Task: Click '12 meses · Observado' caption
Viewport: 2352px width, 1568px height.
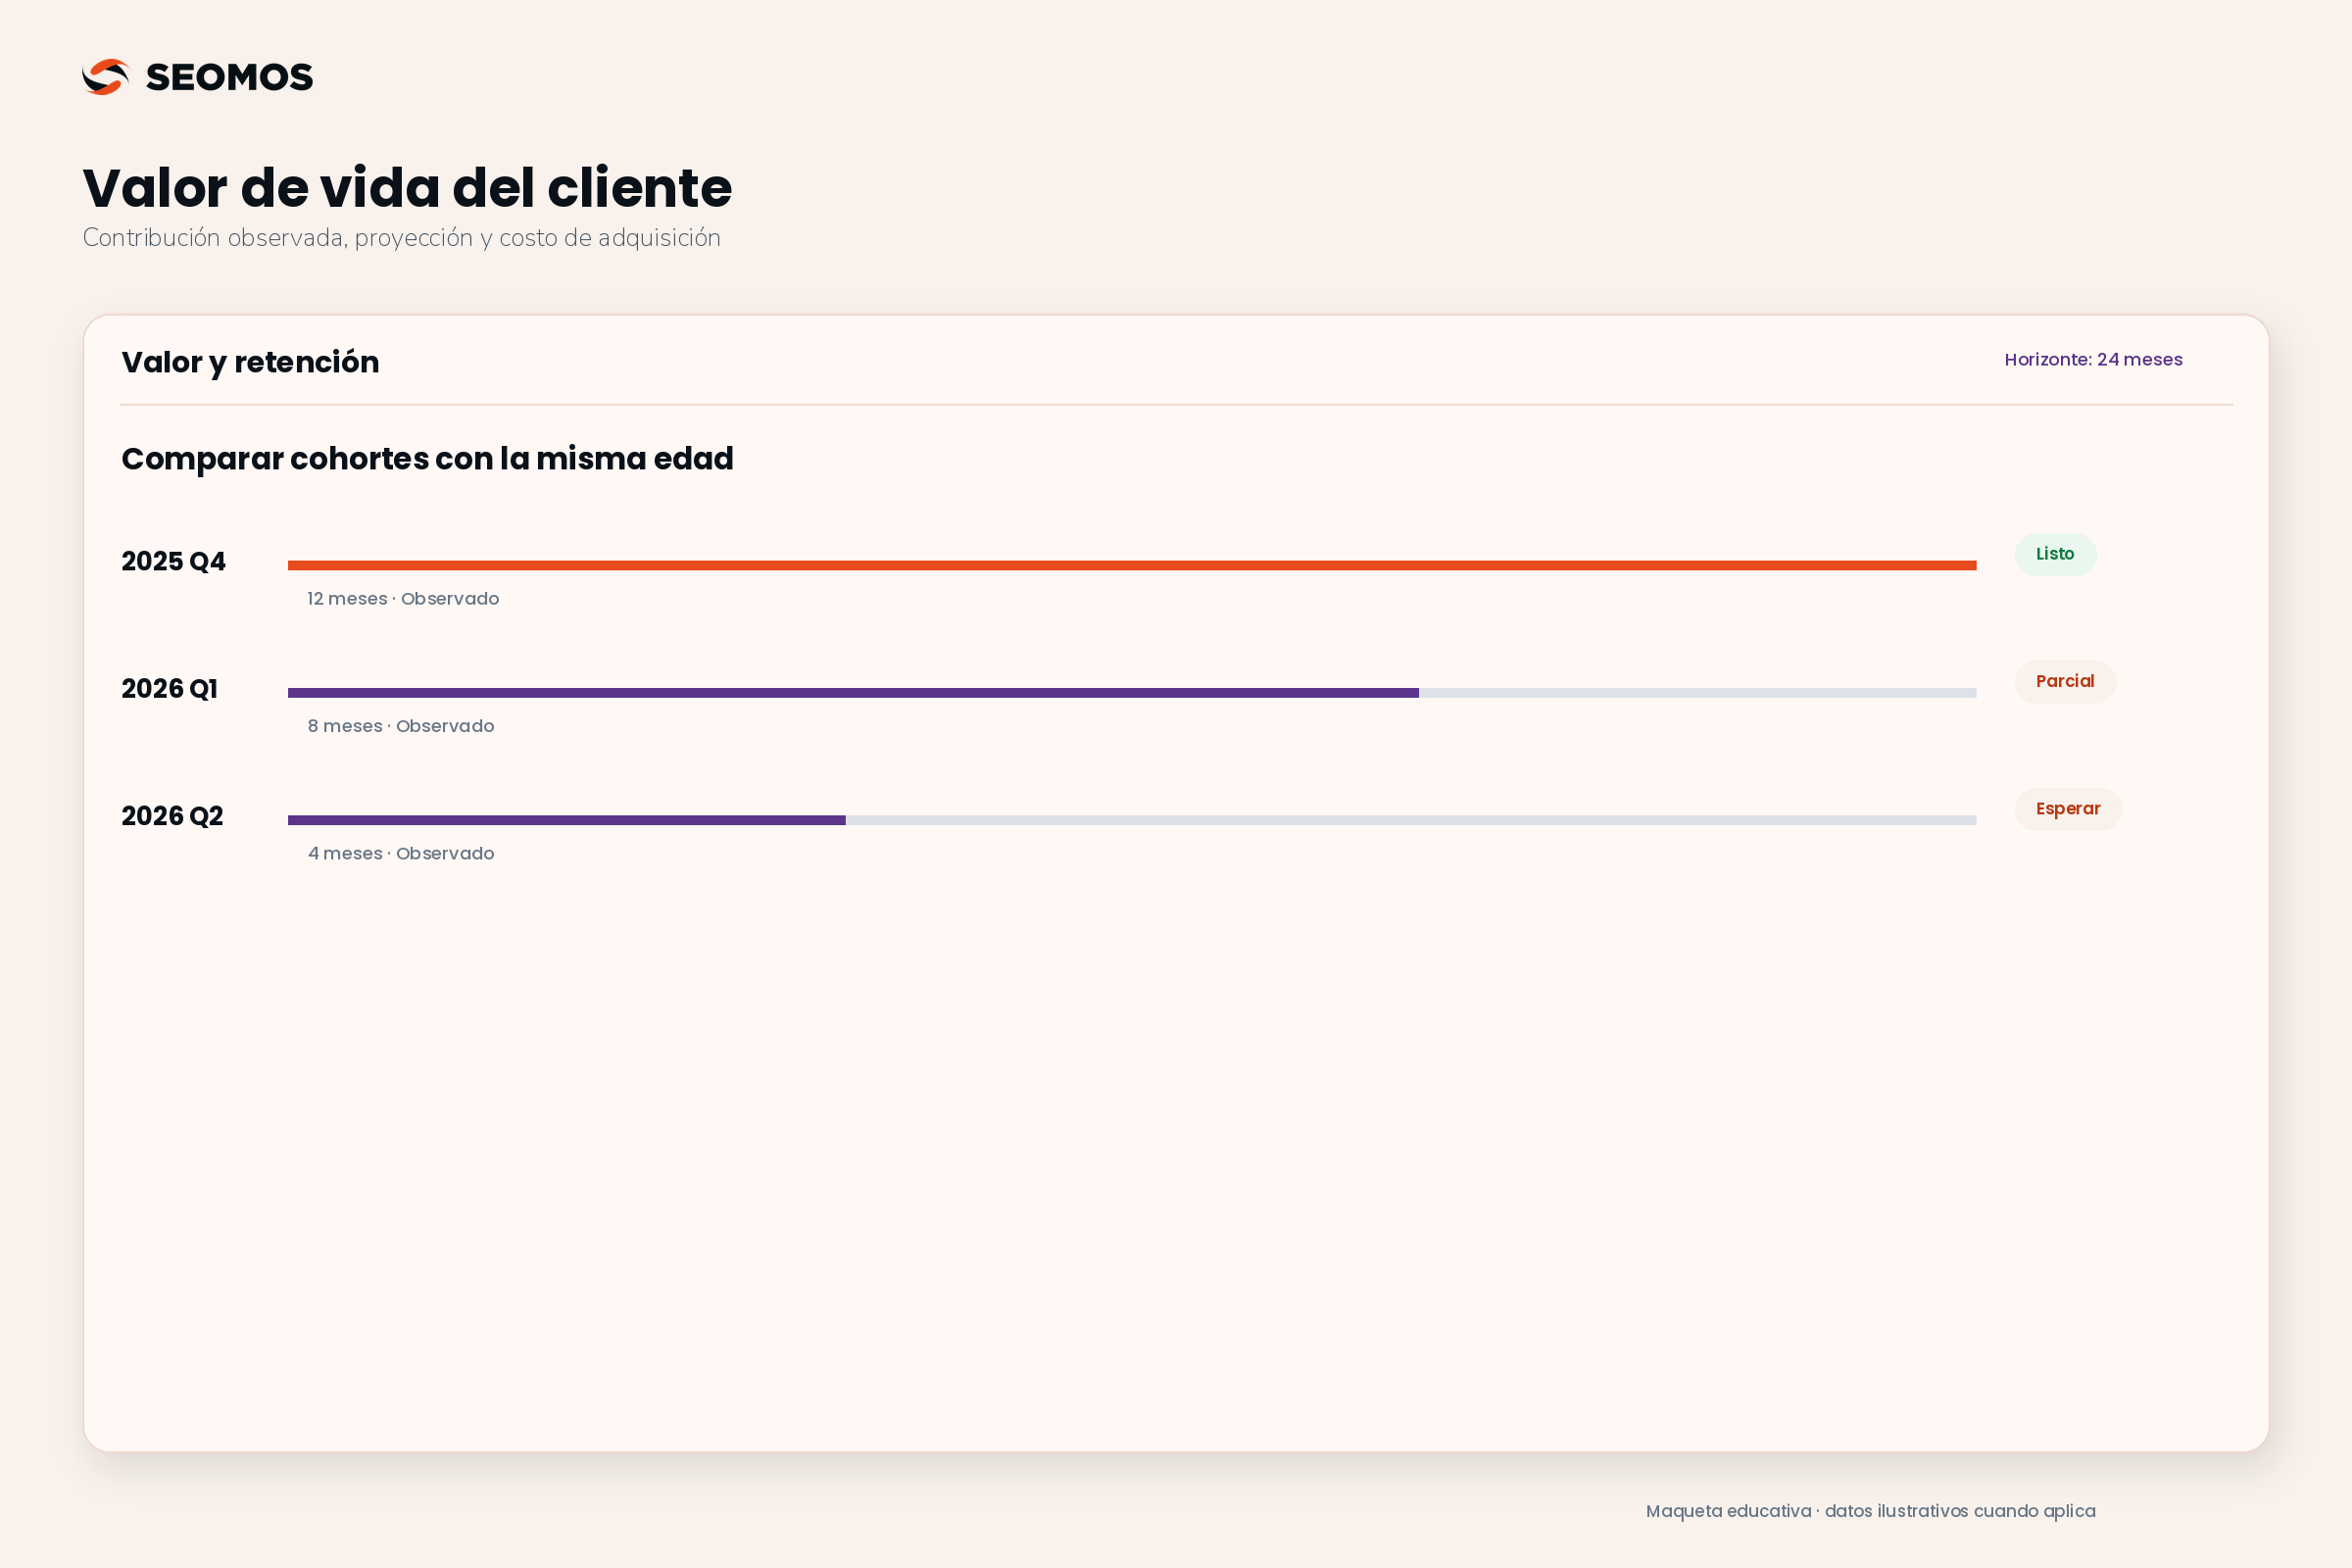Action: pyautogui.click(x=403, y=599)
